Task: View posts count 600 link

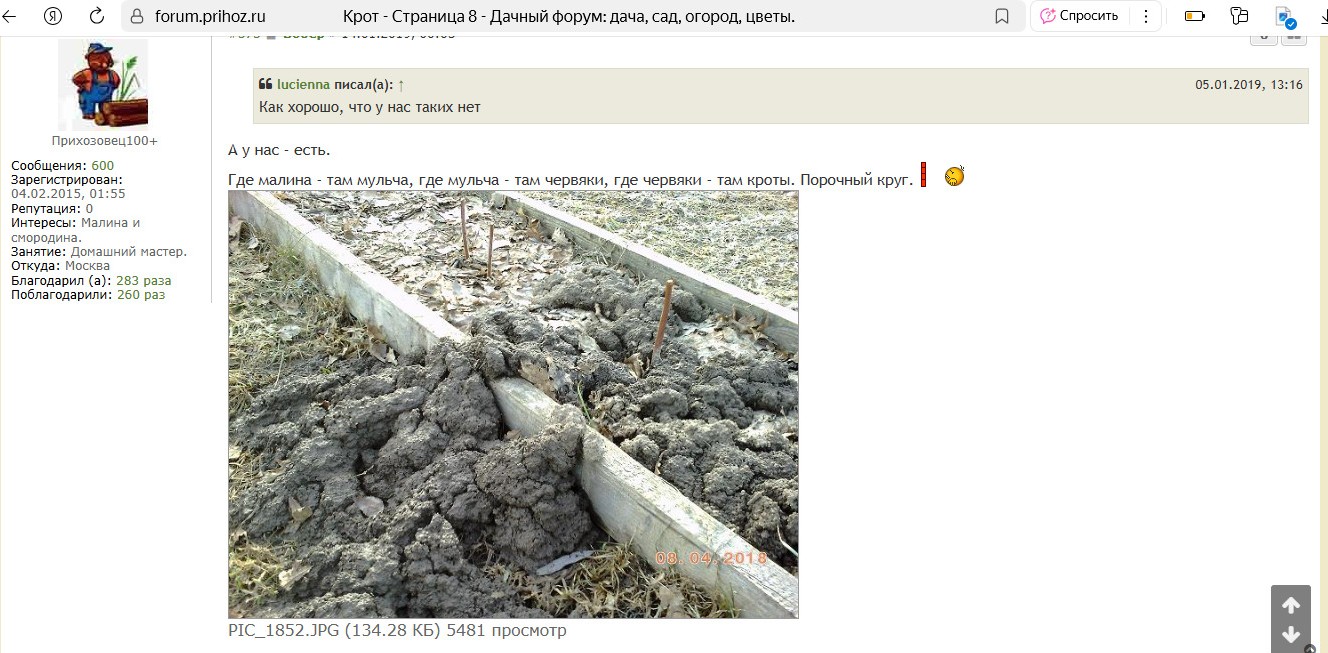Action: [x=103, y=166]
